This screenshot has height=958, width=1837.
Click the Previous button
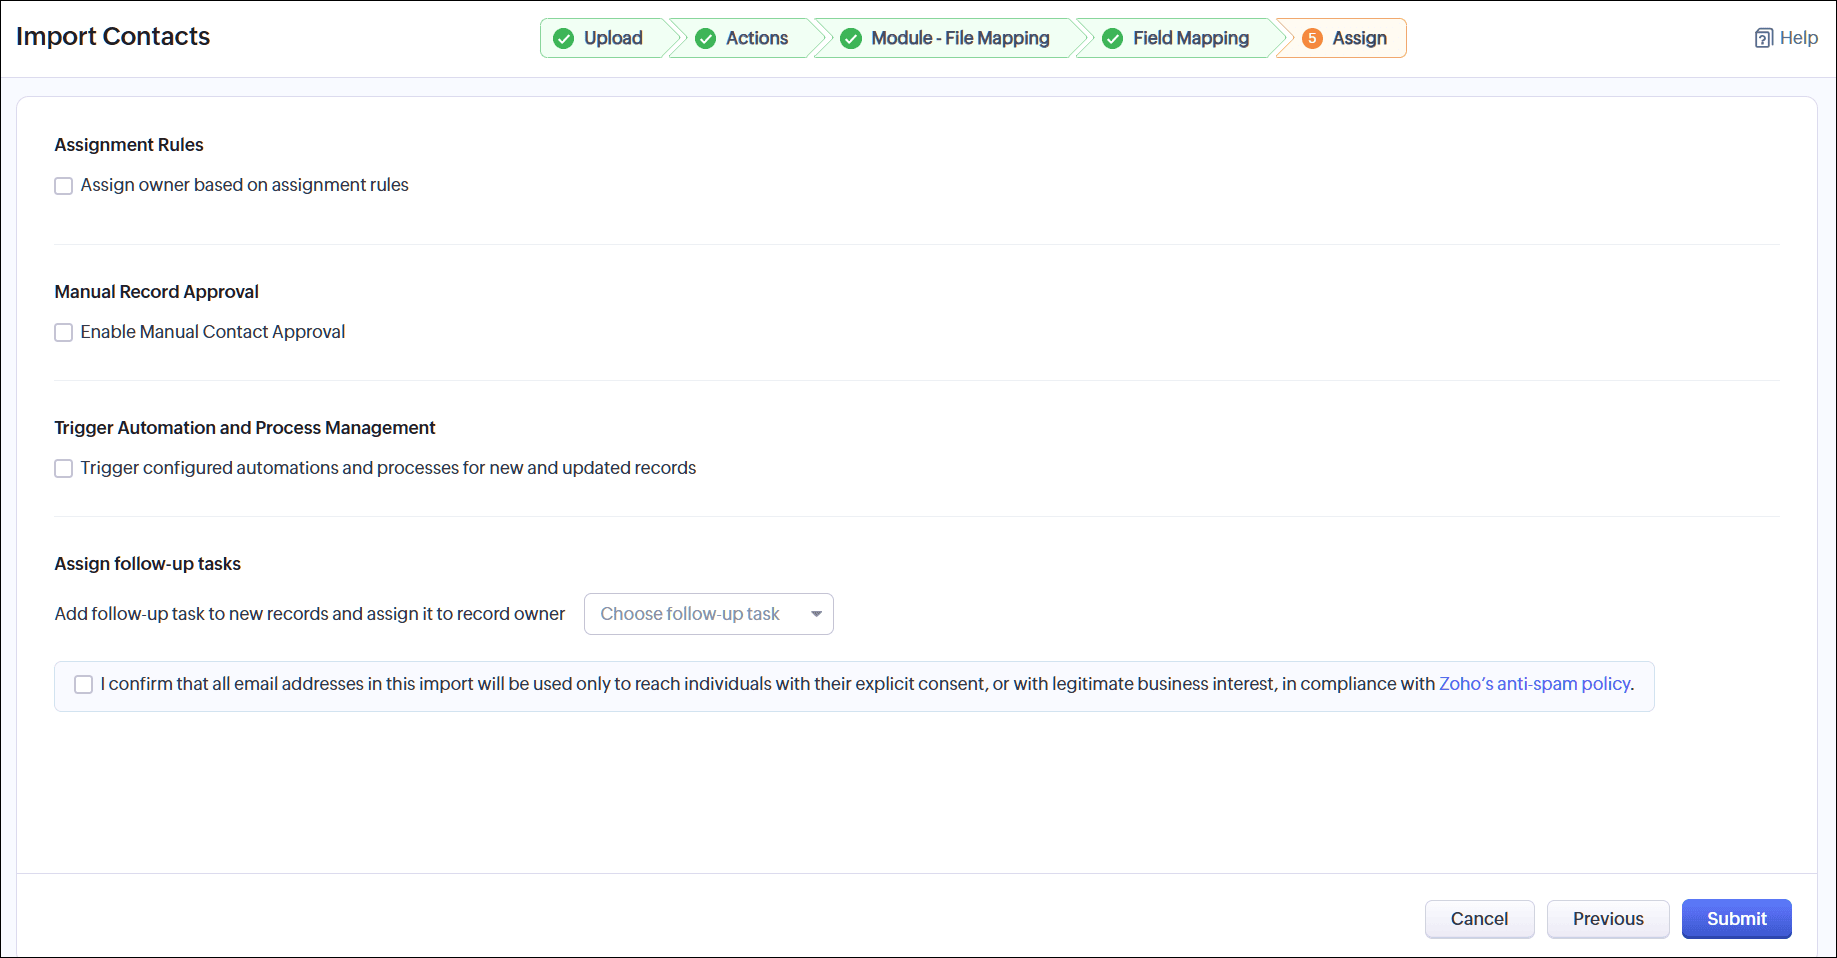coord(1608,919)
